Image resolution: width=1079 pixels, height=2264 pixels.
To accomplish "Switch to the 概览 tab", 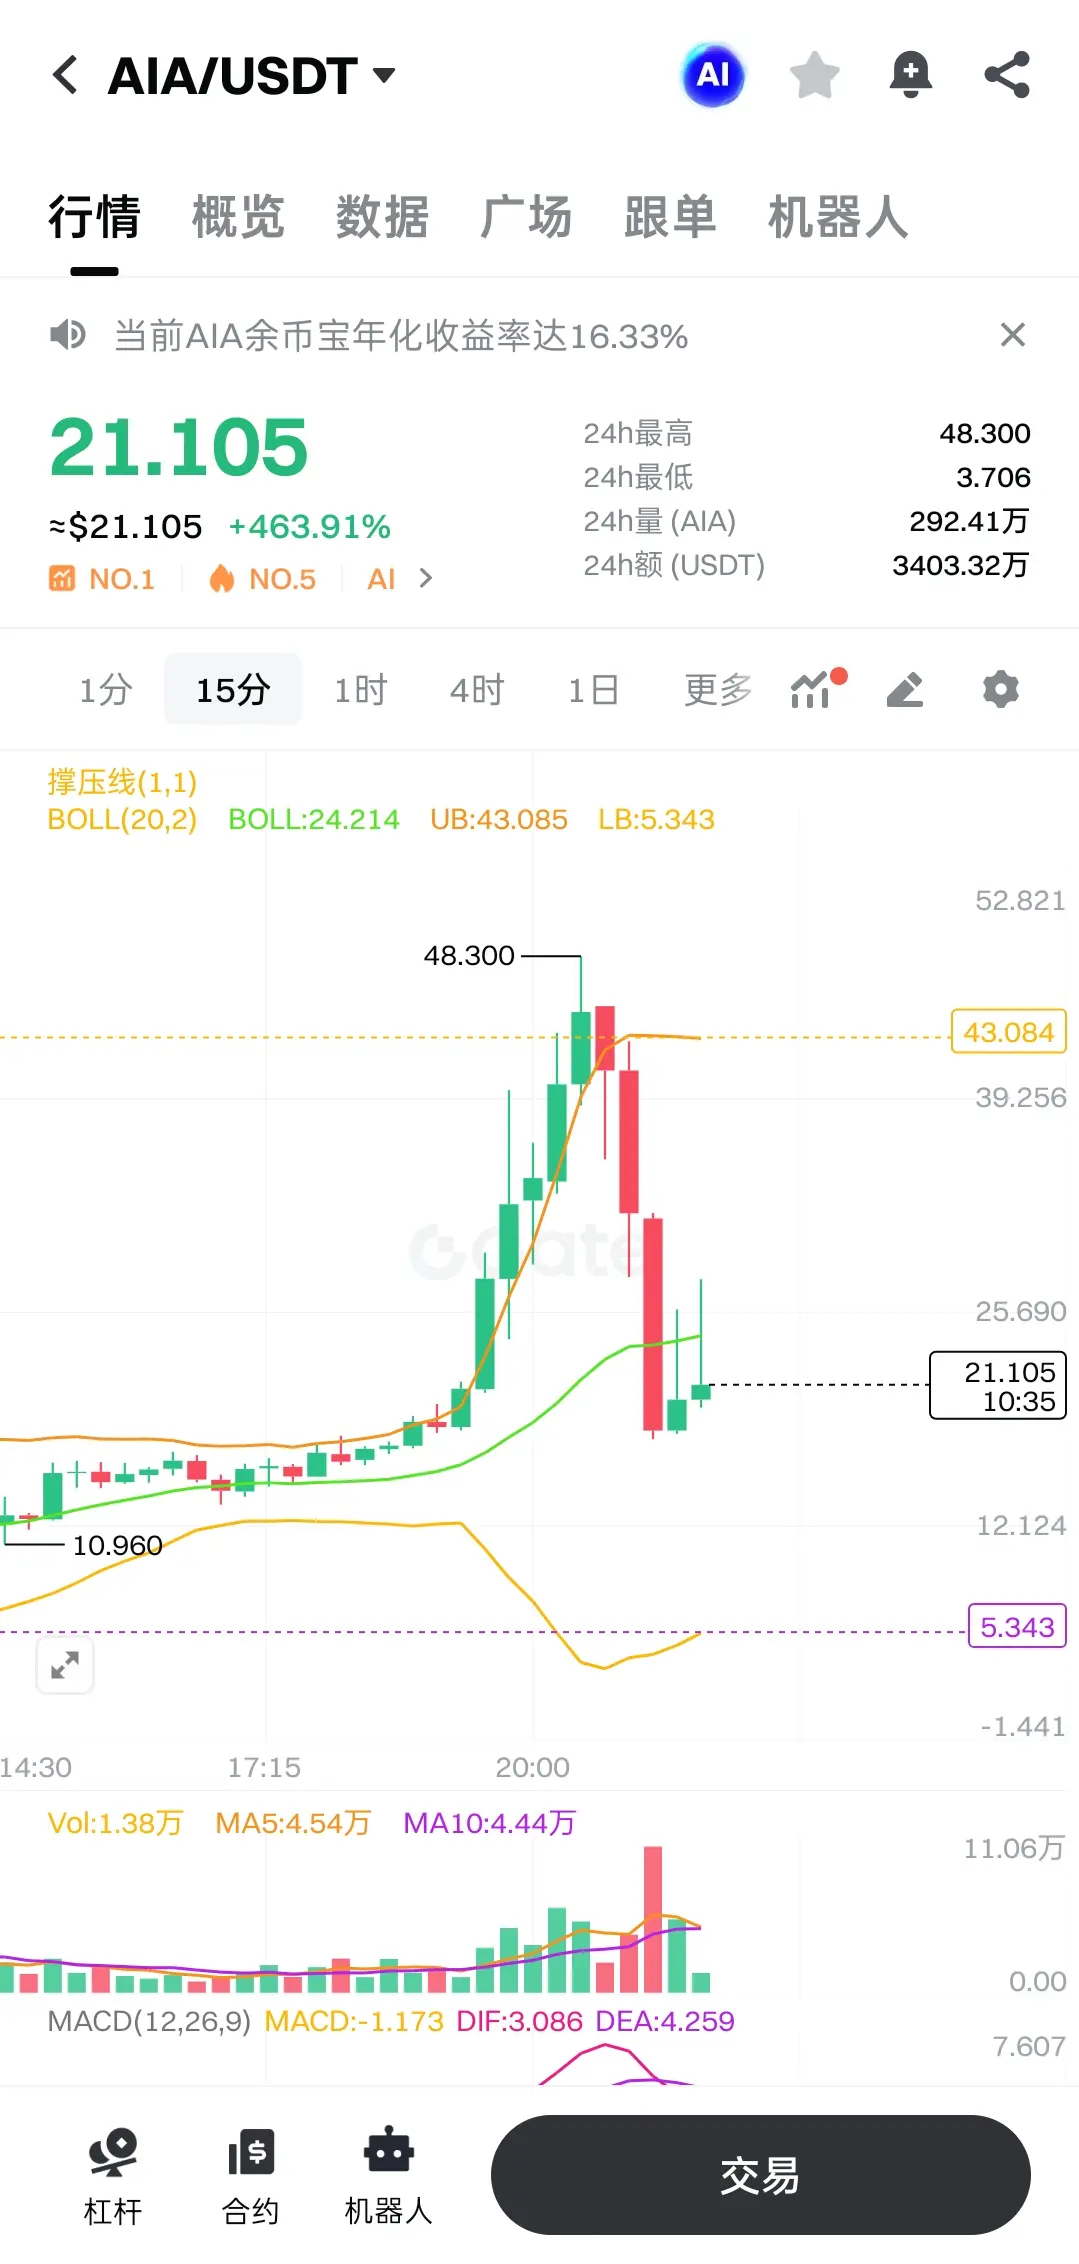I will tap(238, 217).
